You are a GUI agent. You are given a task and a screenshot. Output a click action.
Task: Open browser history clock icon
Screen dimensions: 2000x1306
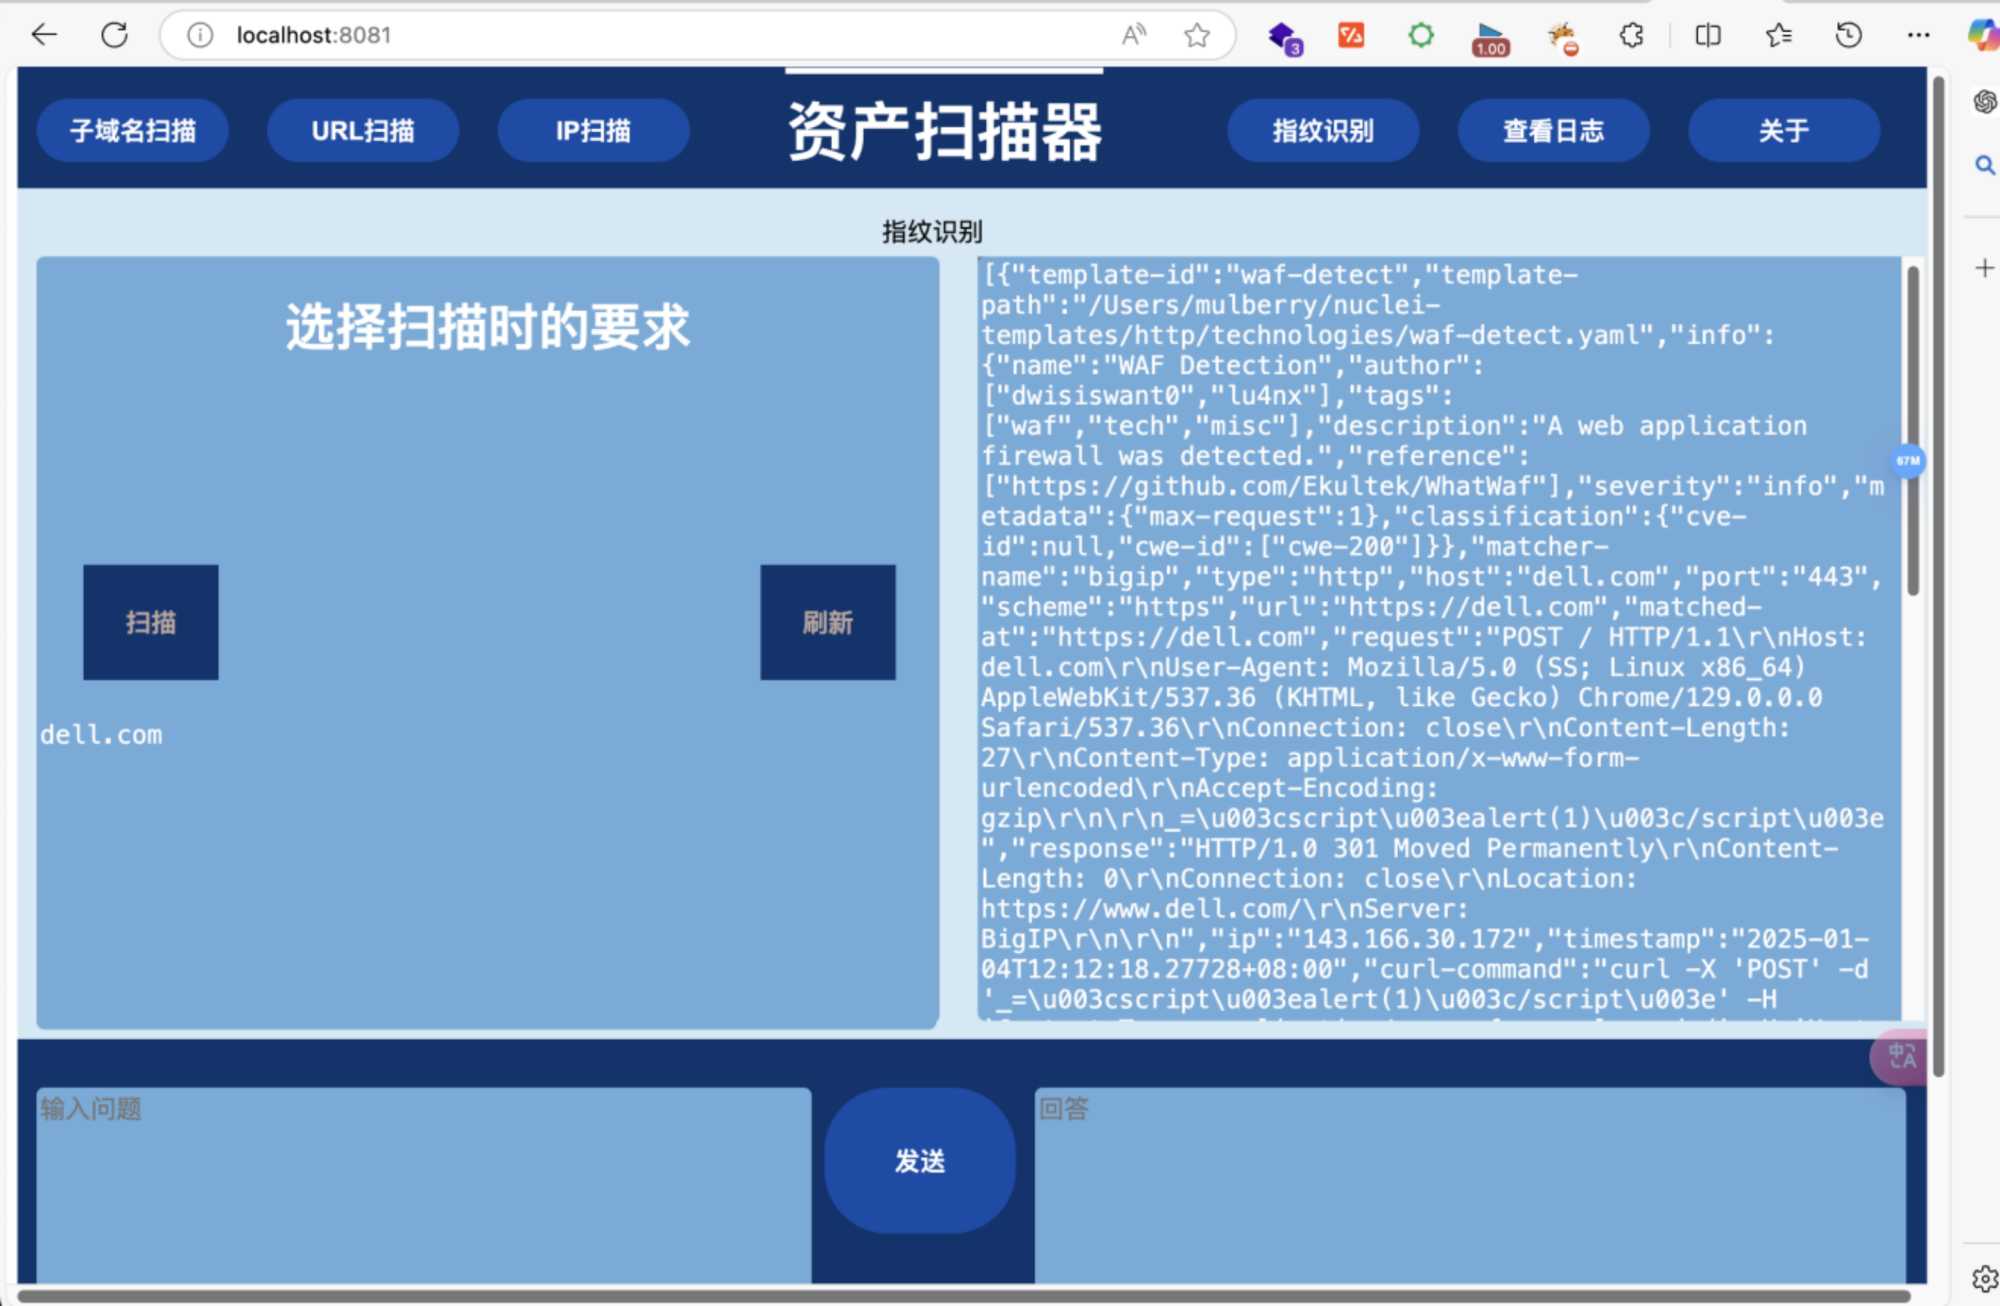(x=1848, y=35)
